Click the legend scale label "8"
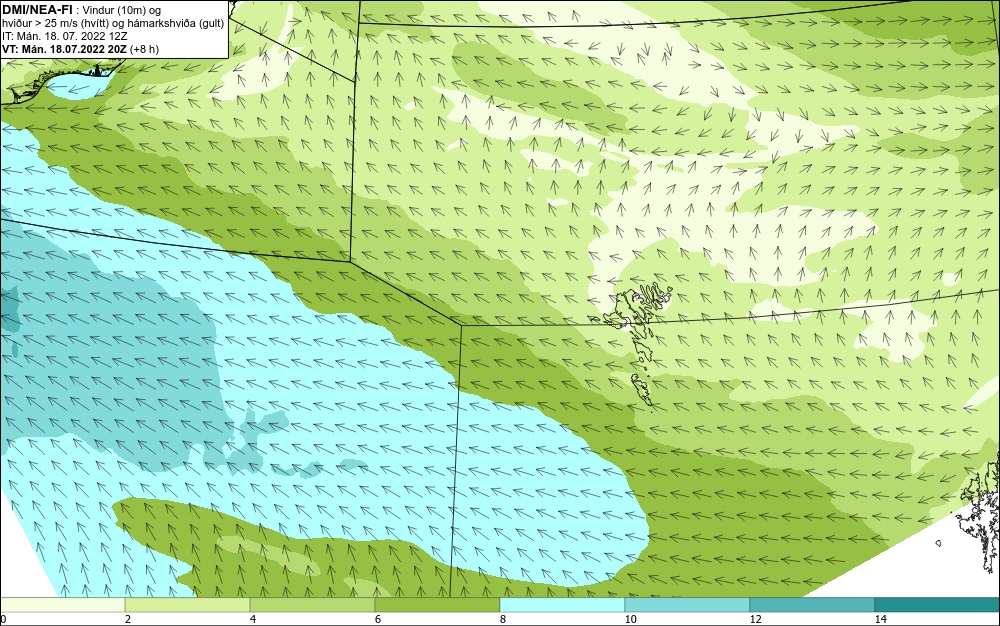This screenshot has height=626, width=1000. pyautogui.click(x=503, y=619)
